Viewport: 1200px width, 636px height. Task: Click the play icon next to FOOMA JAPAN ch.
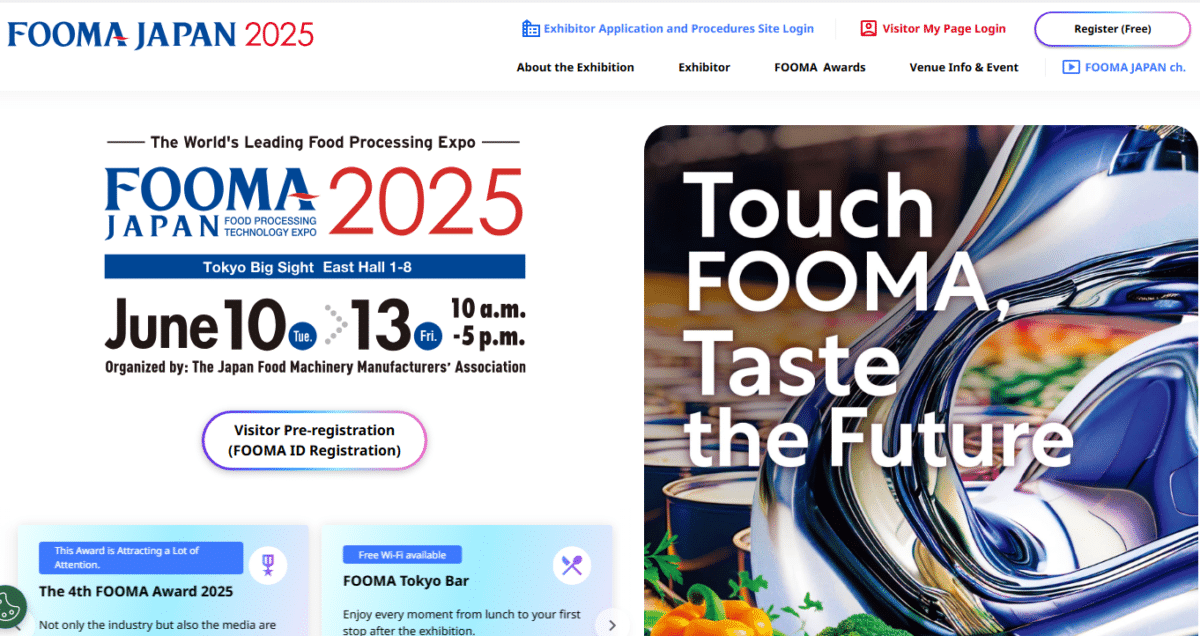(x=1071, y=67)
